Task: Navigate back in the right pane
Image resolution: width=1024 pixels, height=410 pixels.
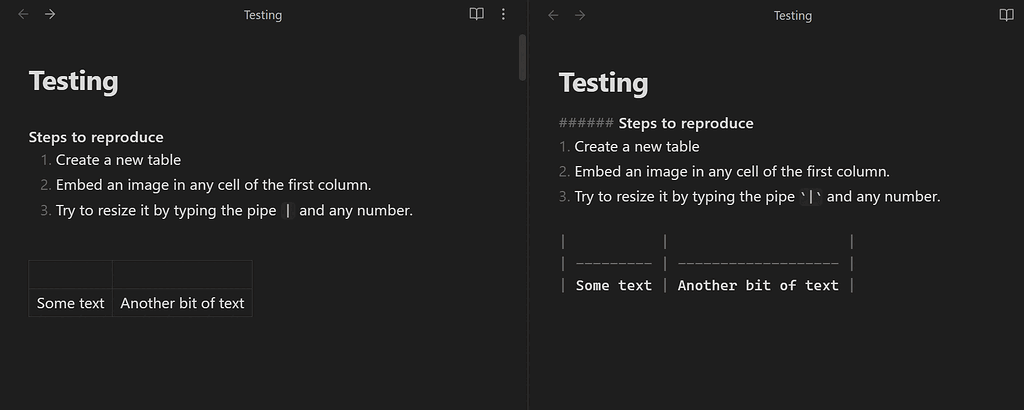Action: pos(553,15)
